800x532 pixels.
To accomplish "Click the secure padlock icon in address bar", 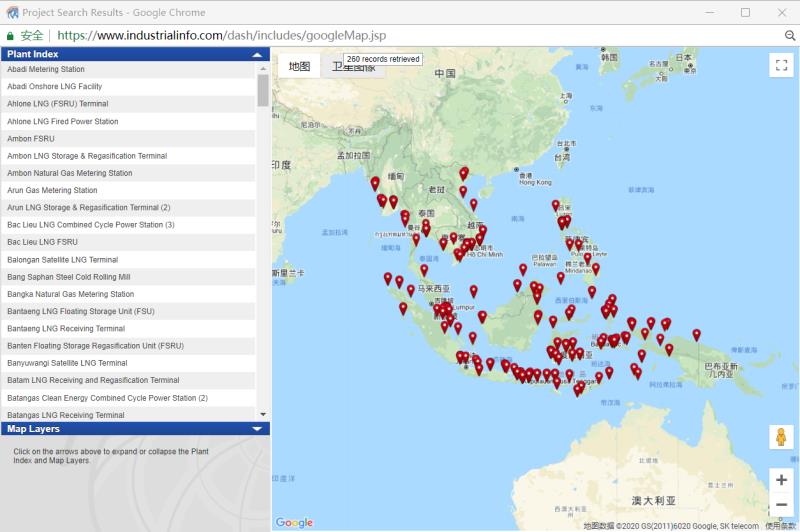I will [x=11, y=35].
